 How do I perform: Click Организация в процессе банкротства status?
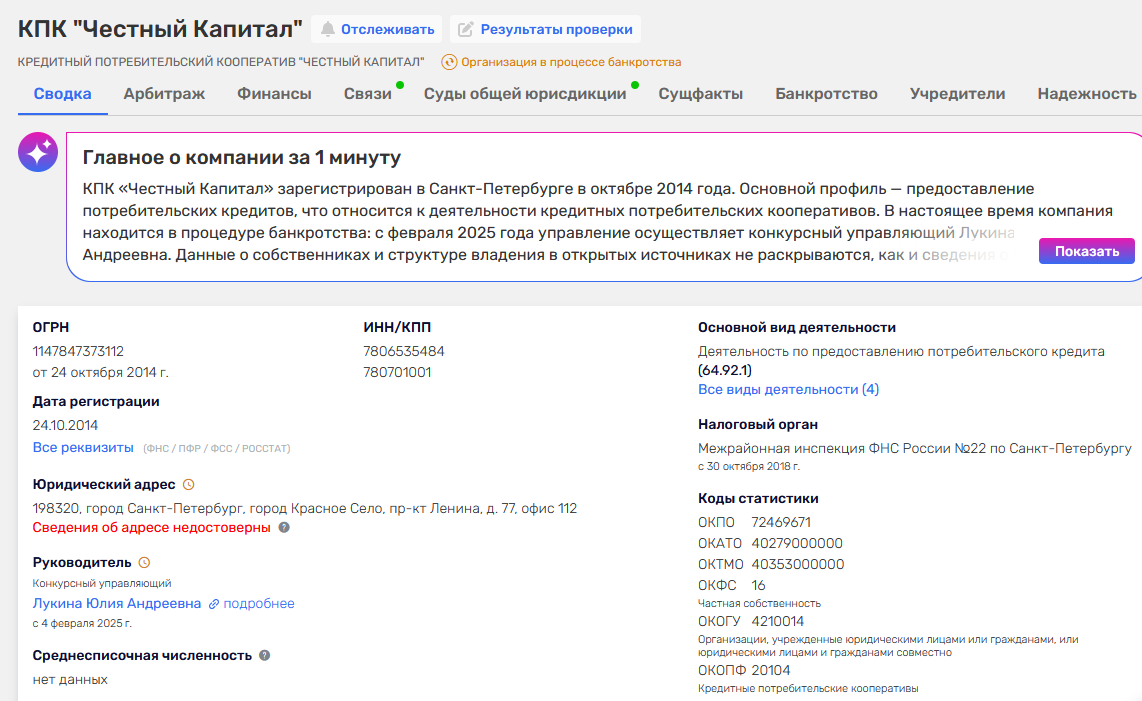(571, 62)
